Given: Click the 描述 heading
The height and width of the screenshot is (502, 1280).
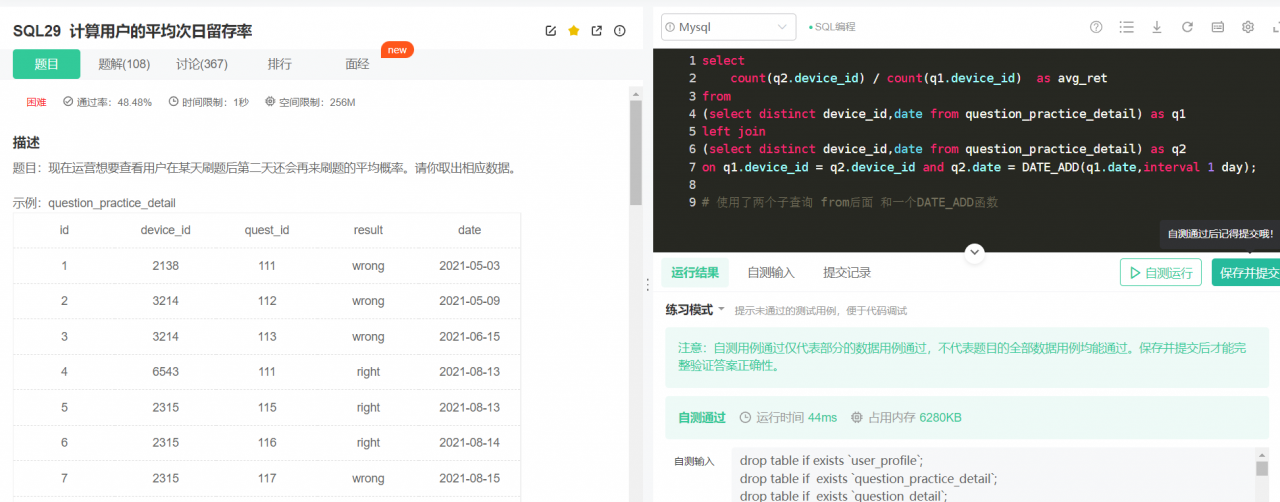Looking at the screenshot, I should coord(26,142).
